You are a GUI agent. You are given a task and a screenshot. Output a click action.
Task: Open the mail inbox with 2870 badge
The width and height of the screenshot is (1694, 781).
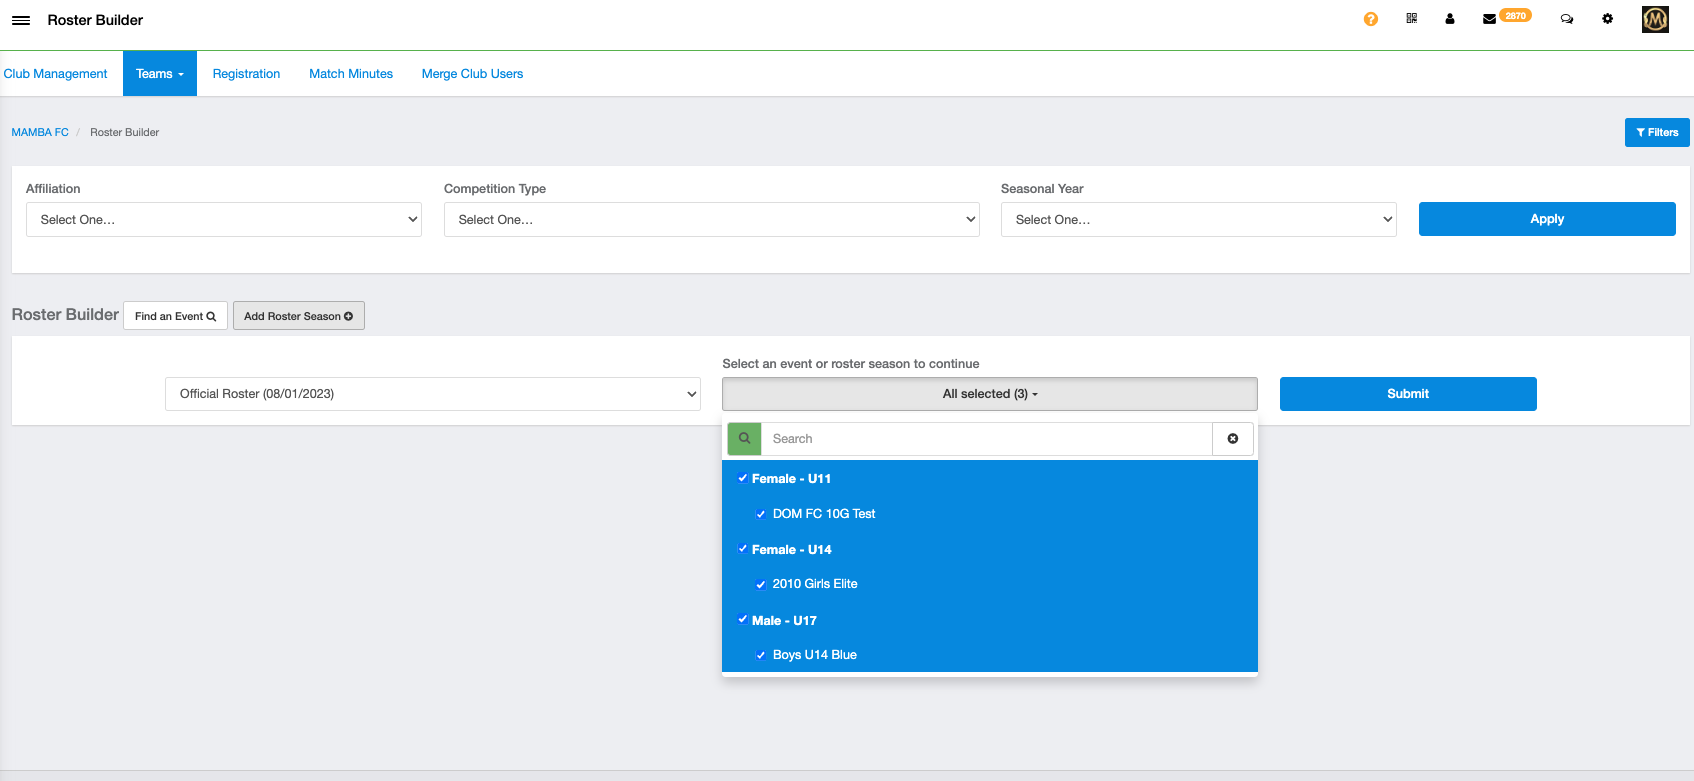coord(1490,19)
